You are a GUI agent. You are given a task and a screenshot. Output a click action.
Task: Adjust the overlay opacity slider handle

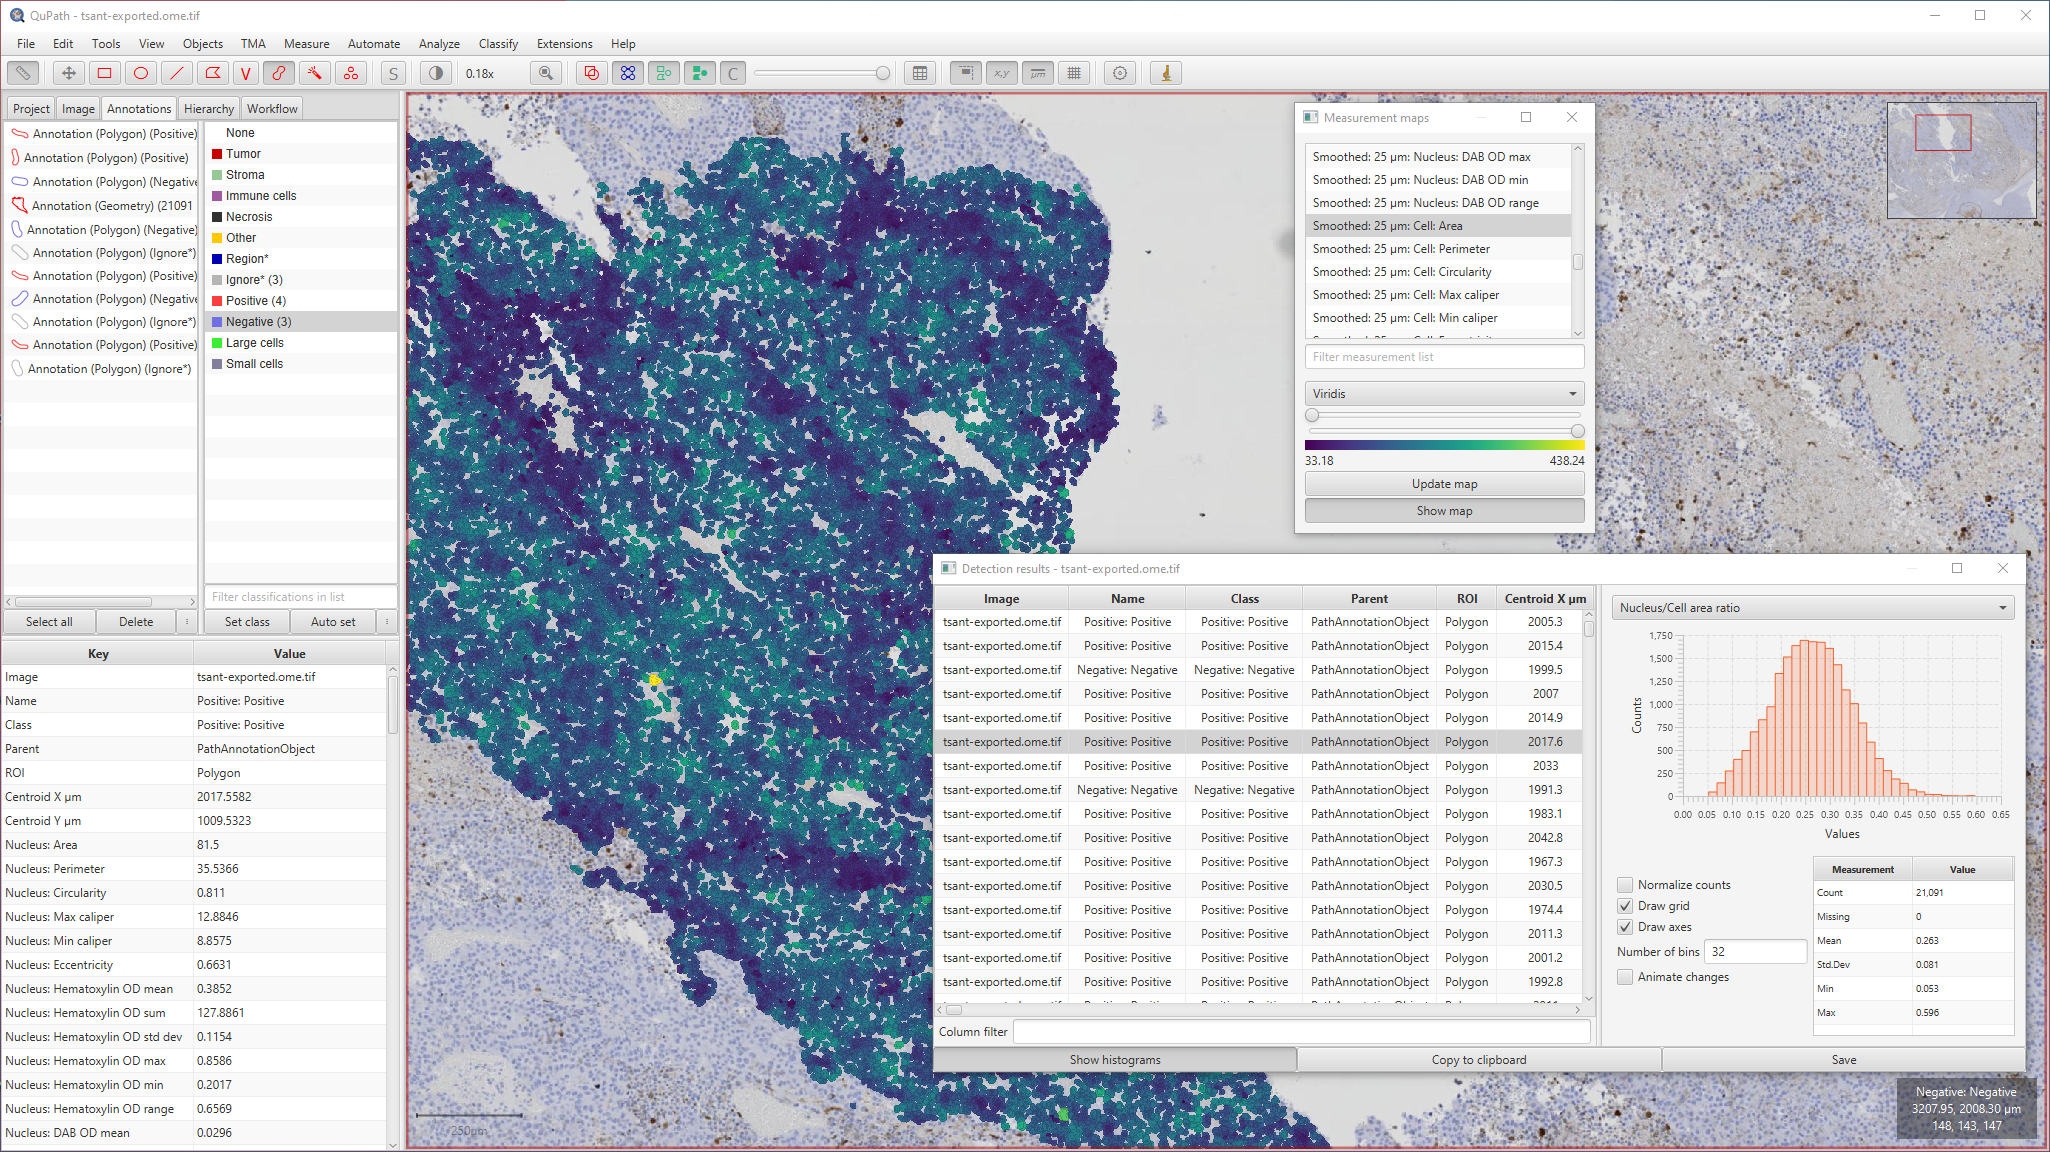(882, 73)
